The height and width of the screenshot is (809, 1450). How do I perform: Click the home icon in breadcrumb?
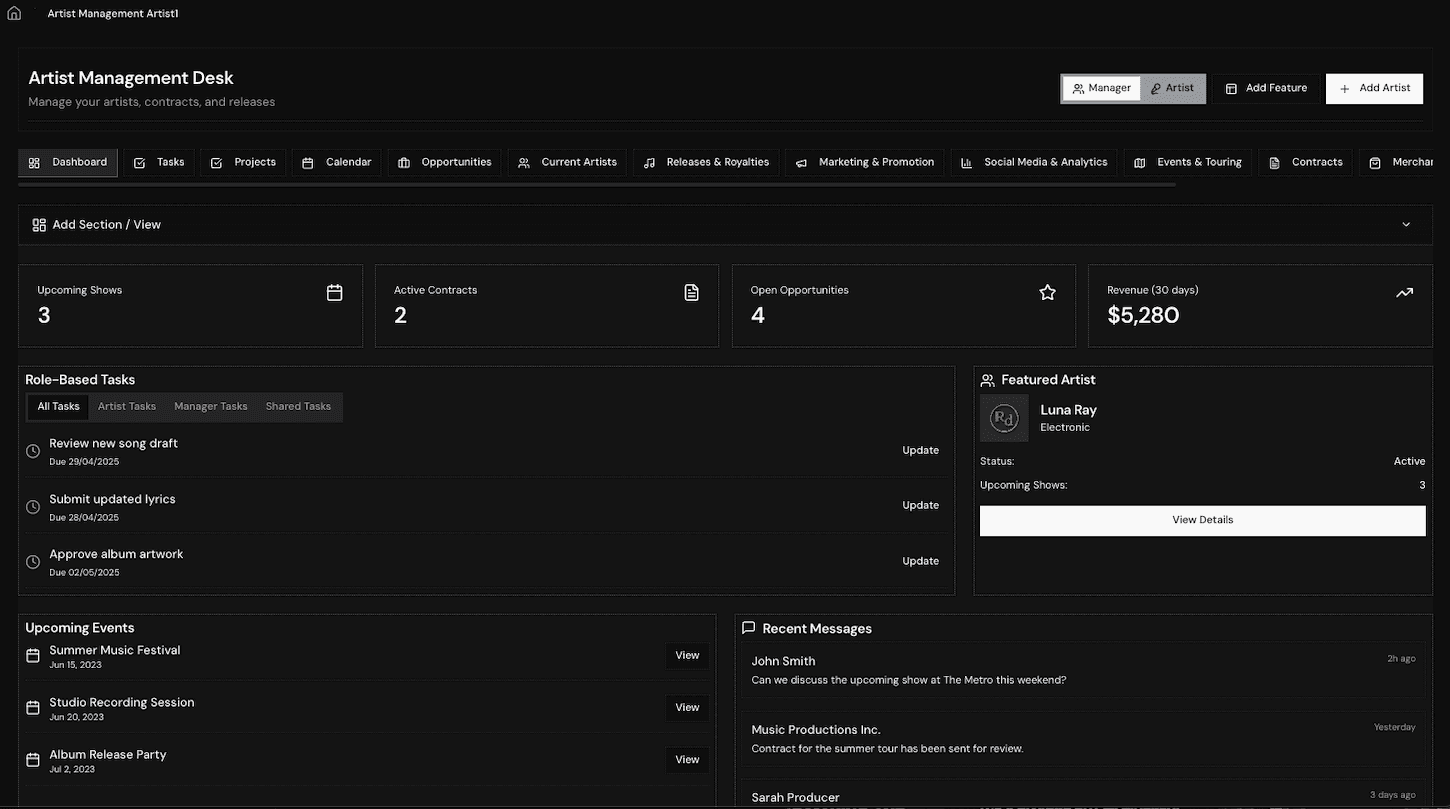14,14
